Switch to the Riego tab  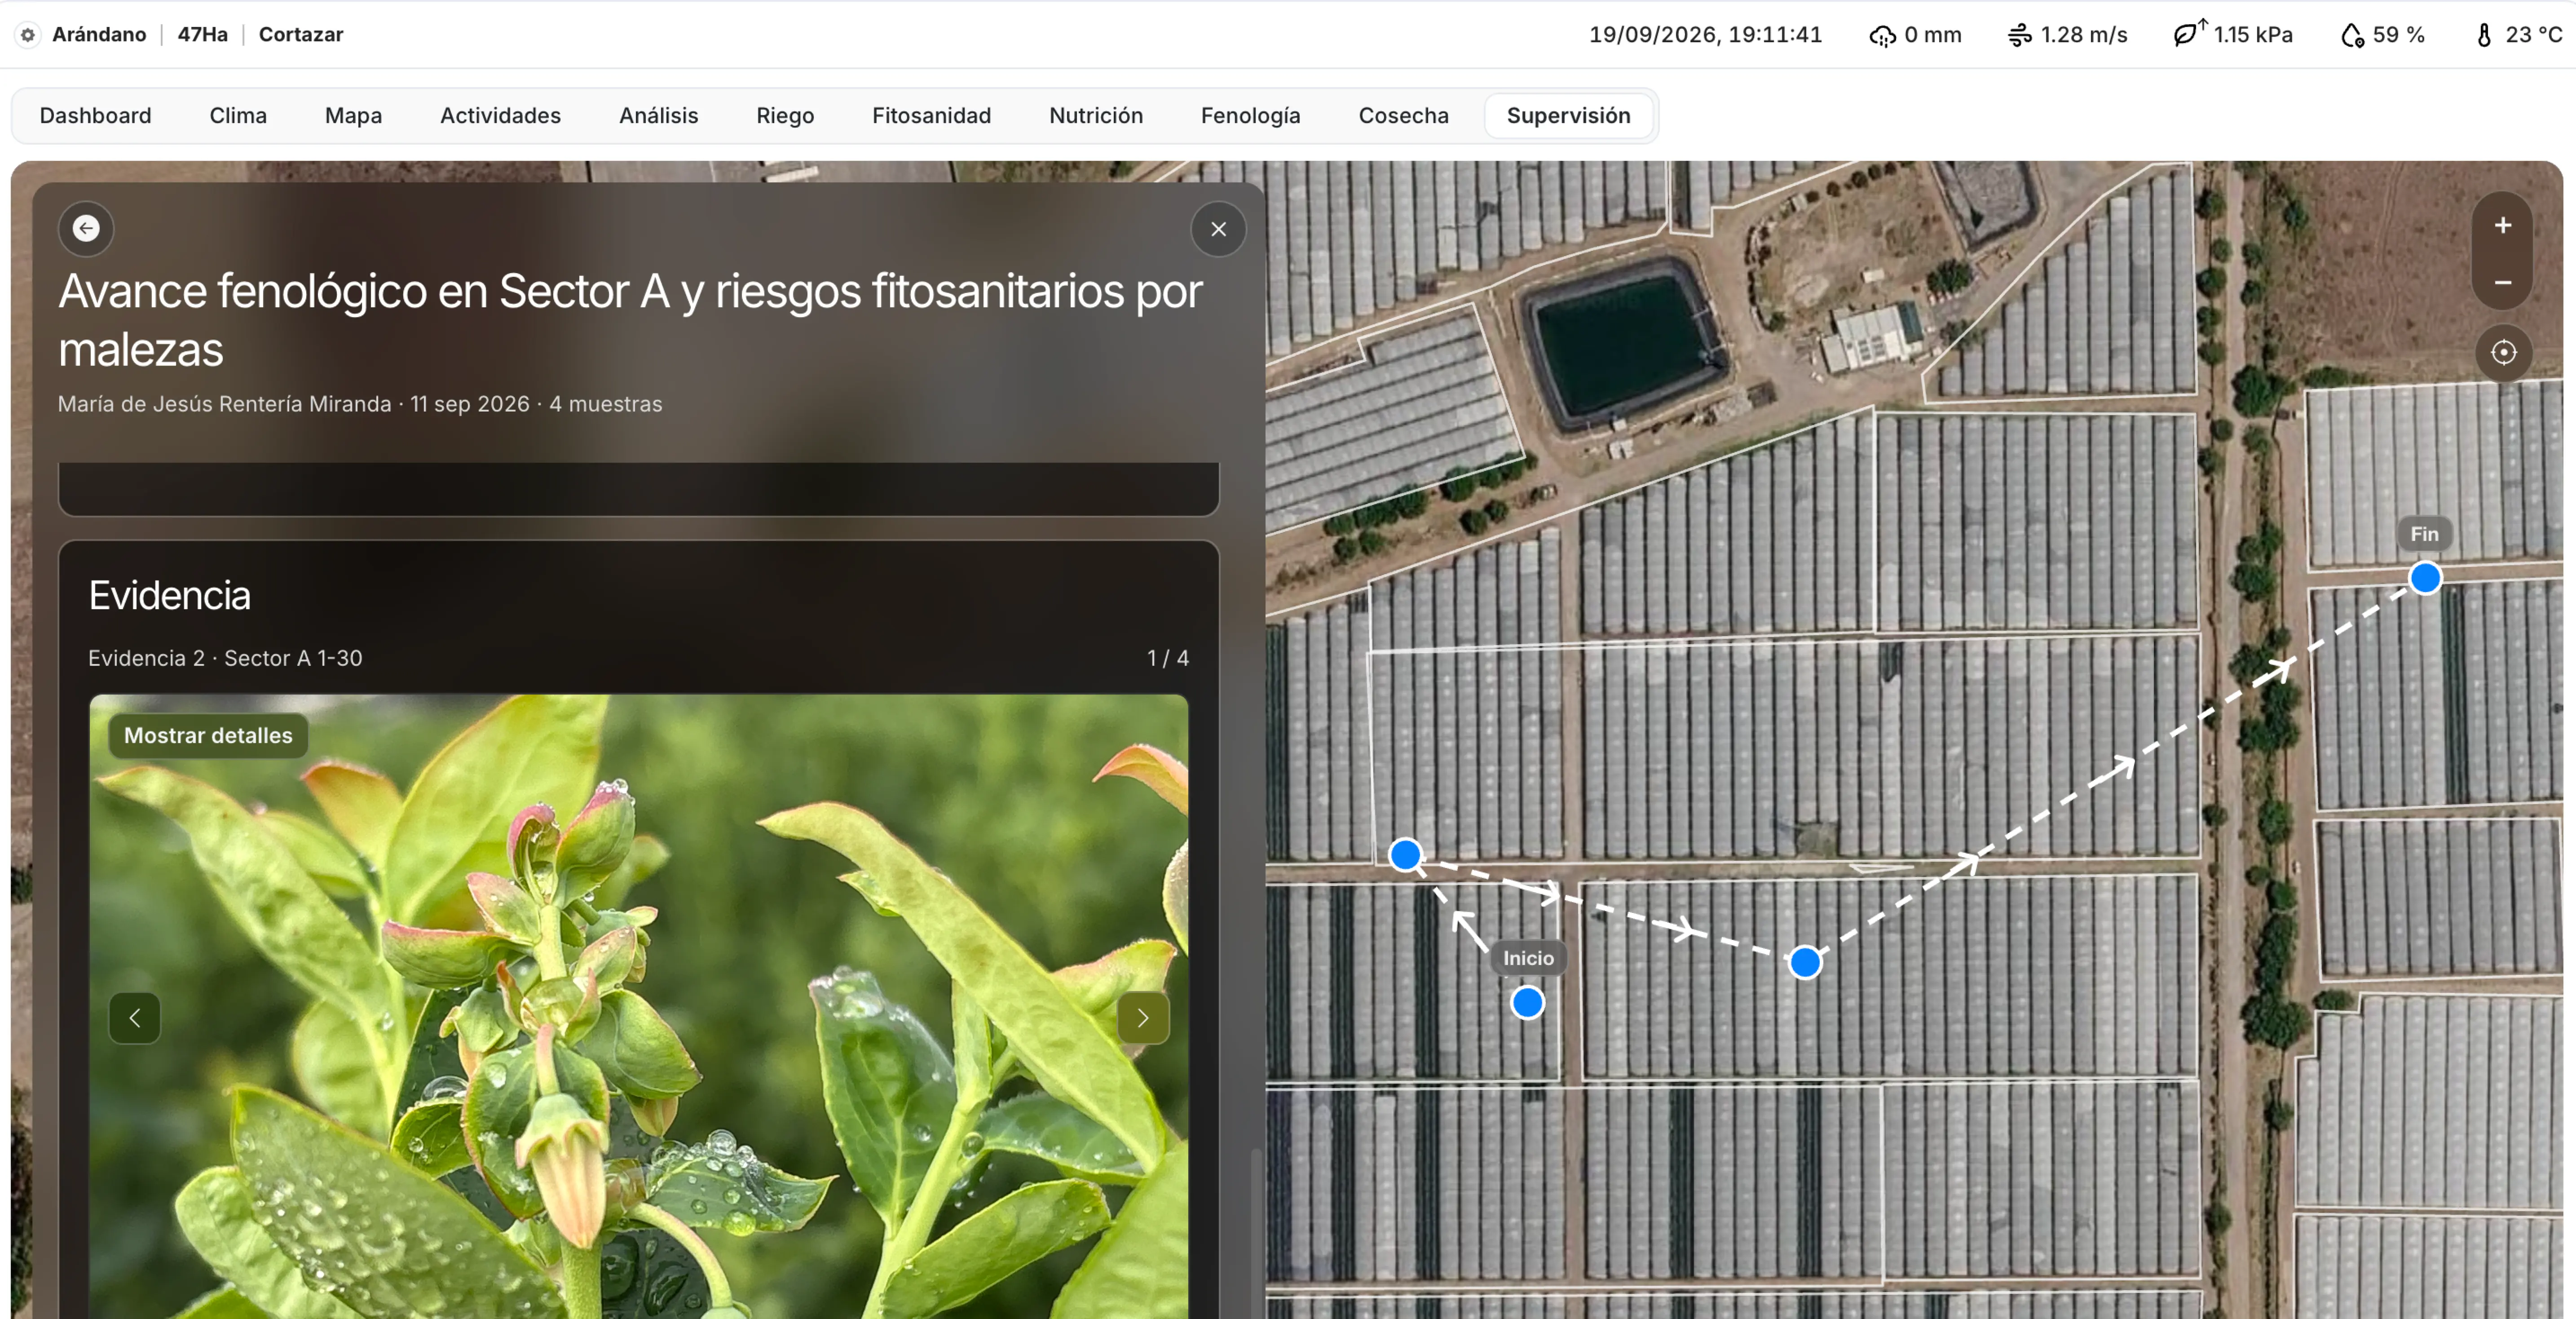[x=785, y=116]
